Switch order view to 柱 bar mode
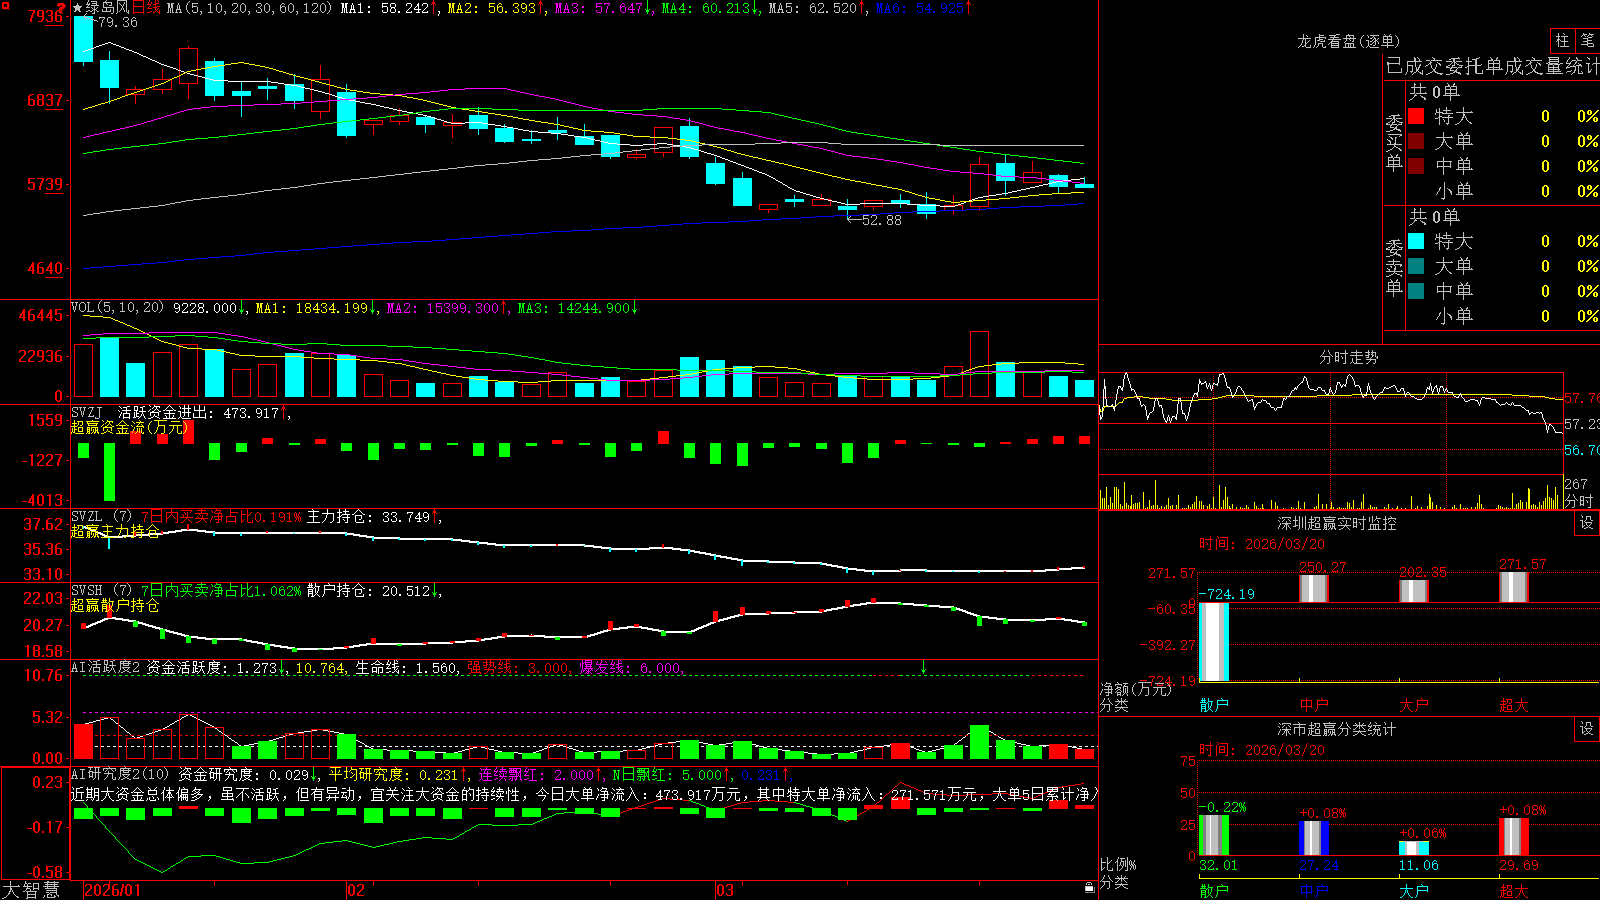 tap(1561, 41)
